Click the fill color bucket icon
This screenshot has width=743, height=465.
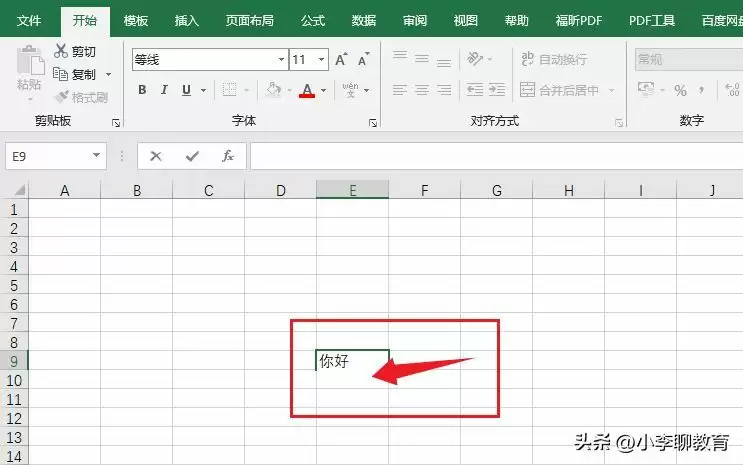click(273, 90)
